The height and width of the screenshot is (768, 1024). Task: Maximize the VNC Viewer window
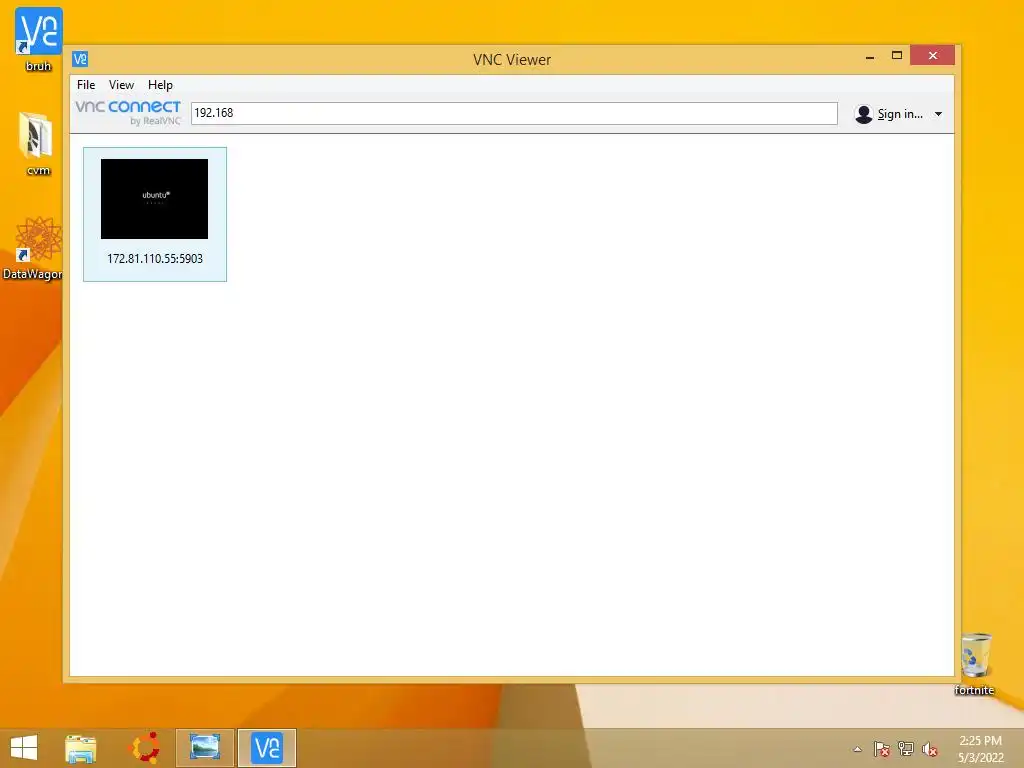tap(897, 56)
